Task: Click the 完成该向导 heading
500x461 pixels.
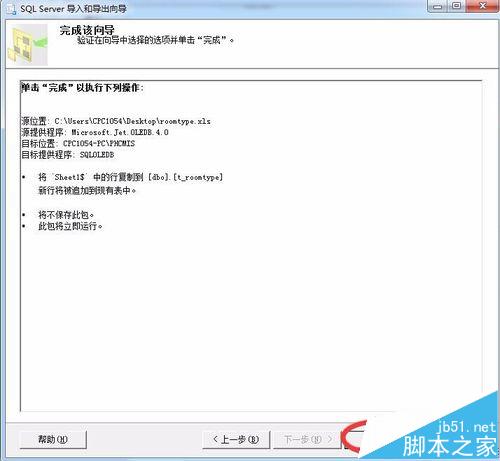Action: coord(87,30)
